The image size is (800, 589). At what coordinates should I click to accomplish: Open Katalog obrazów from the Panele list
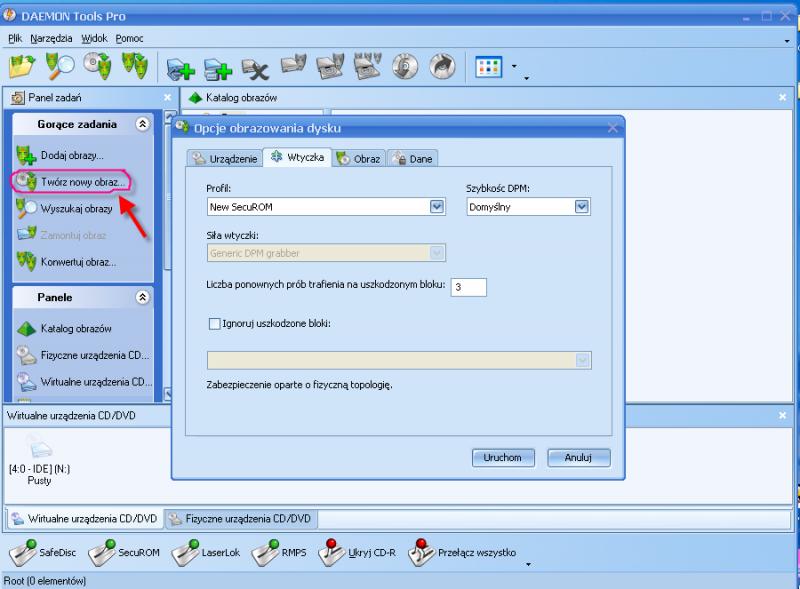coord(64,329)
